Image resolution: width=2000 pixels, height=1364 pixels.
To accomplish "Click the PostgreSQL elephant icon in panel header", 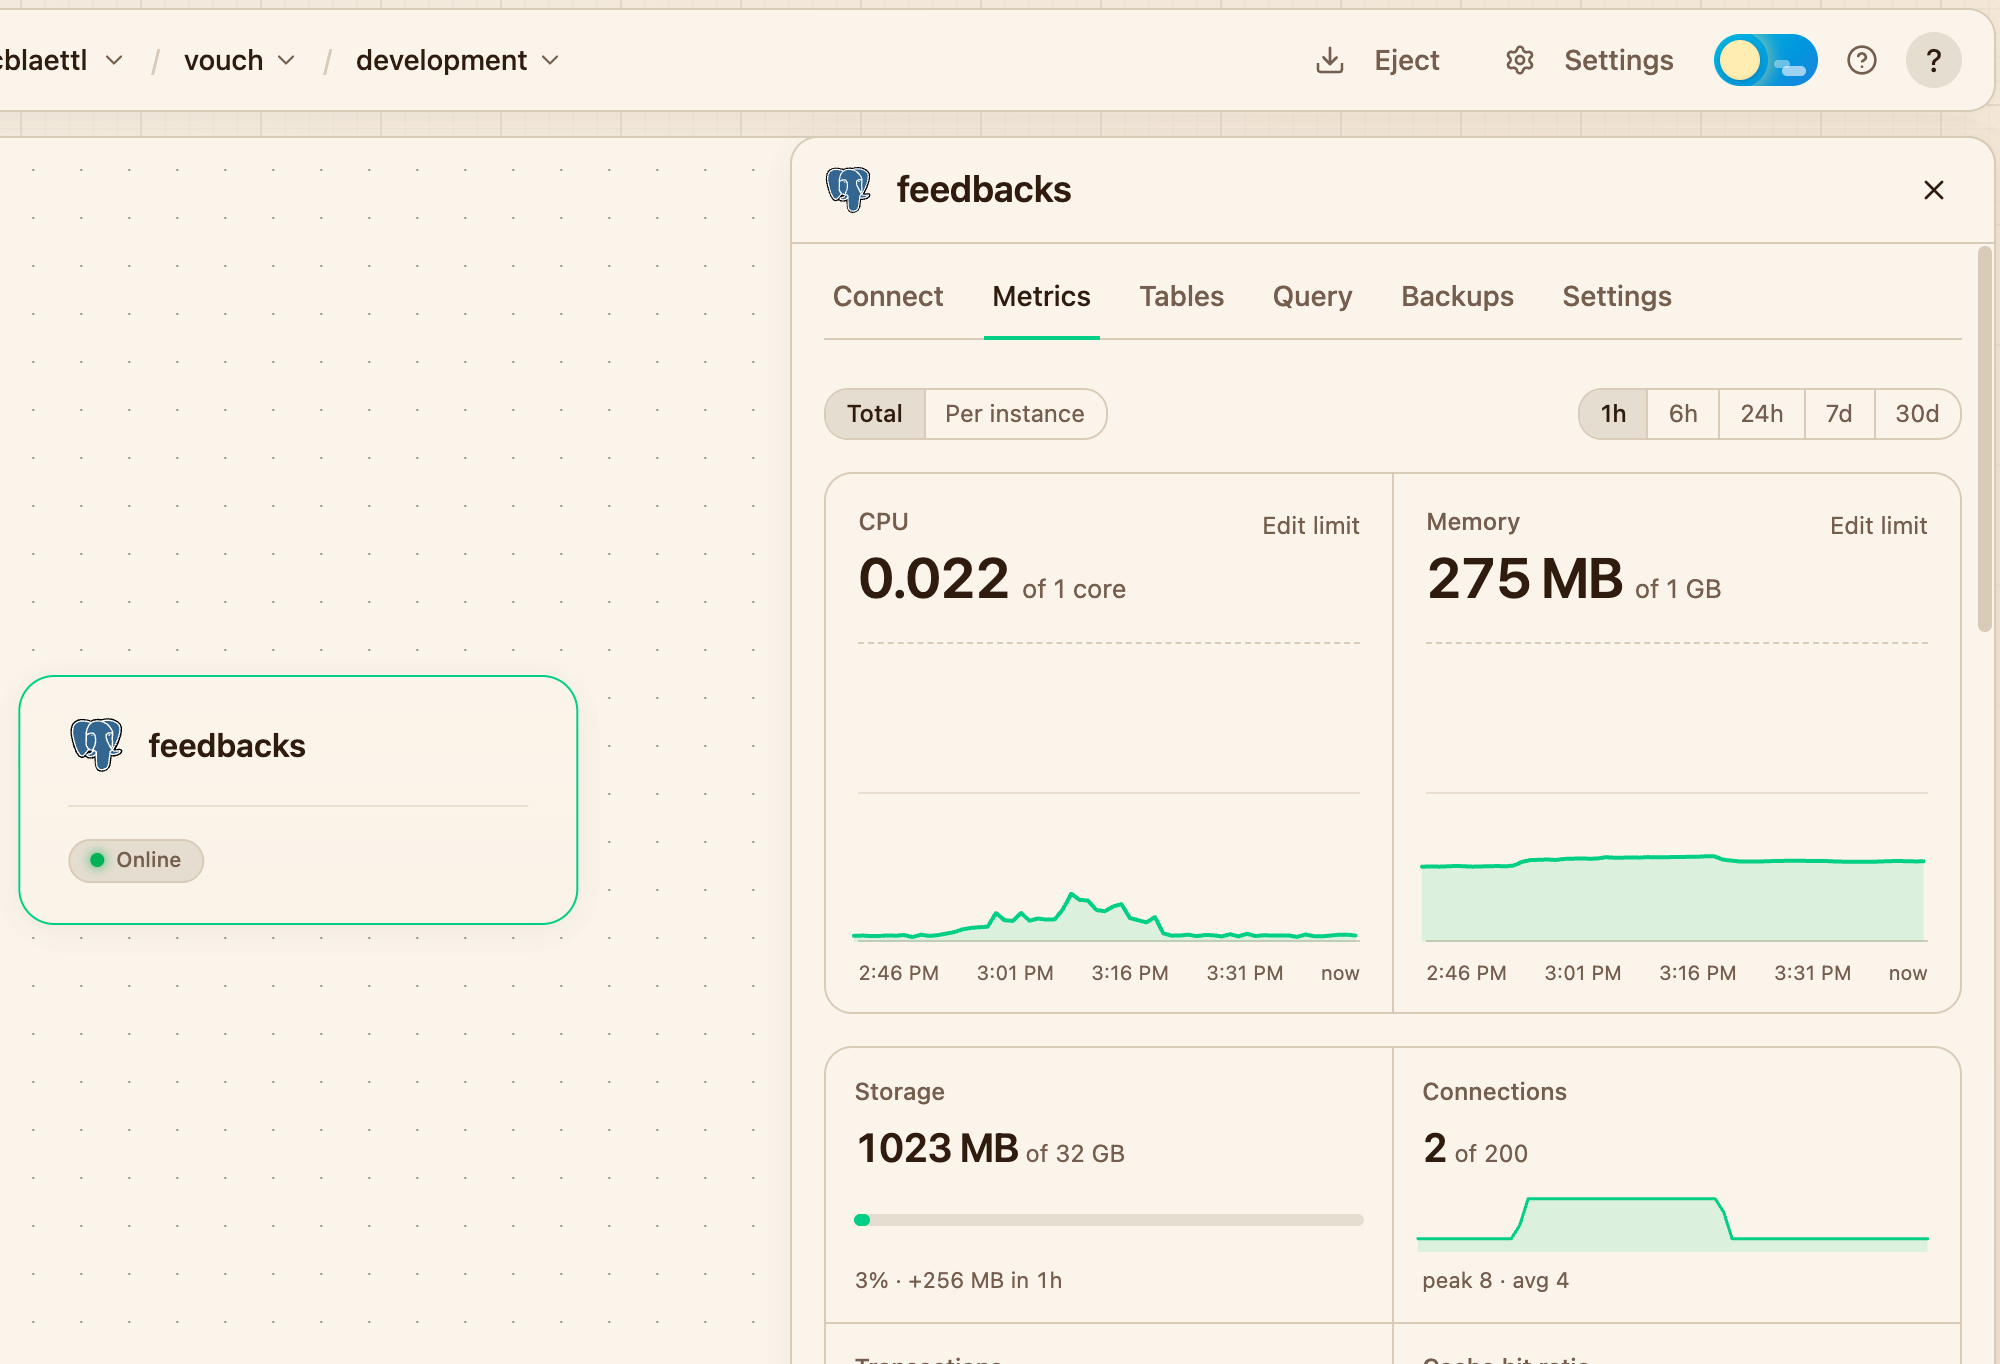I will 848,189.
